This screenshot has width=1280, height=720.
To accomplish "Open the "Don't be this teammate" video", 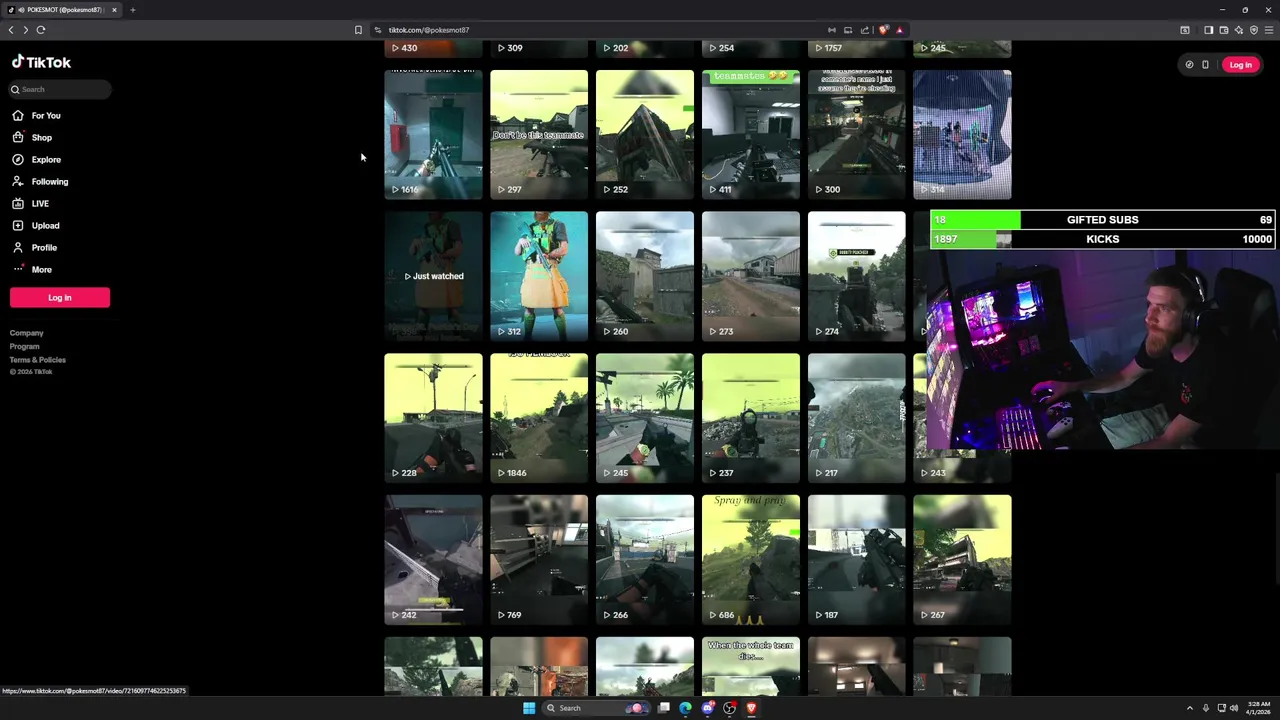I will 539,135.
